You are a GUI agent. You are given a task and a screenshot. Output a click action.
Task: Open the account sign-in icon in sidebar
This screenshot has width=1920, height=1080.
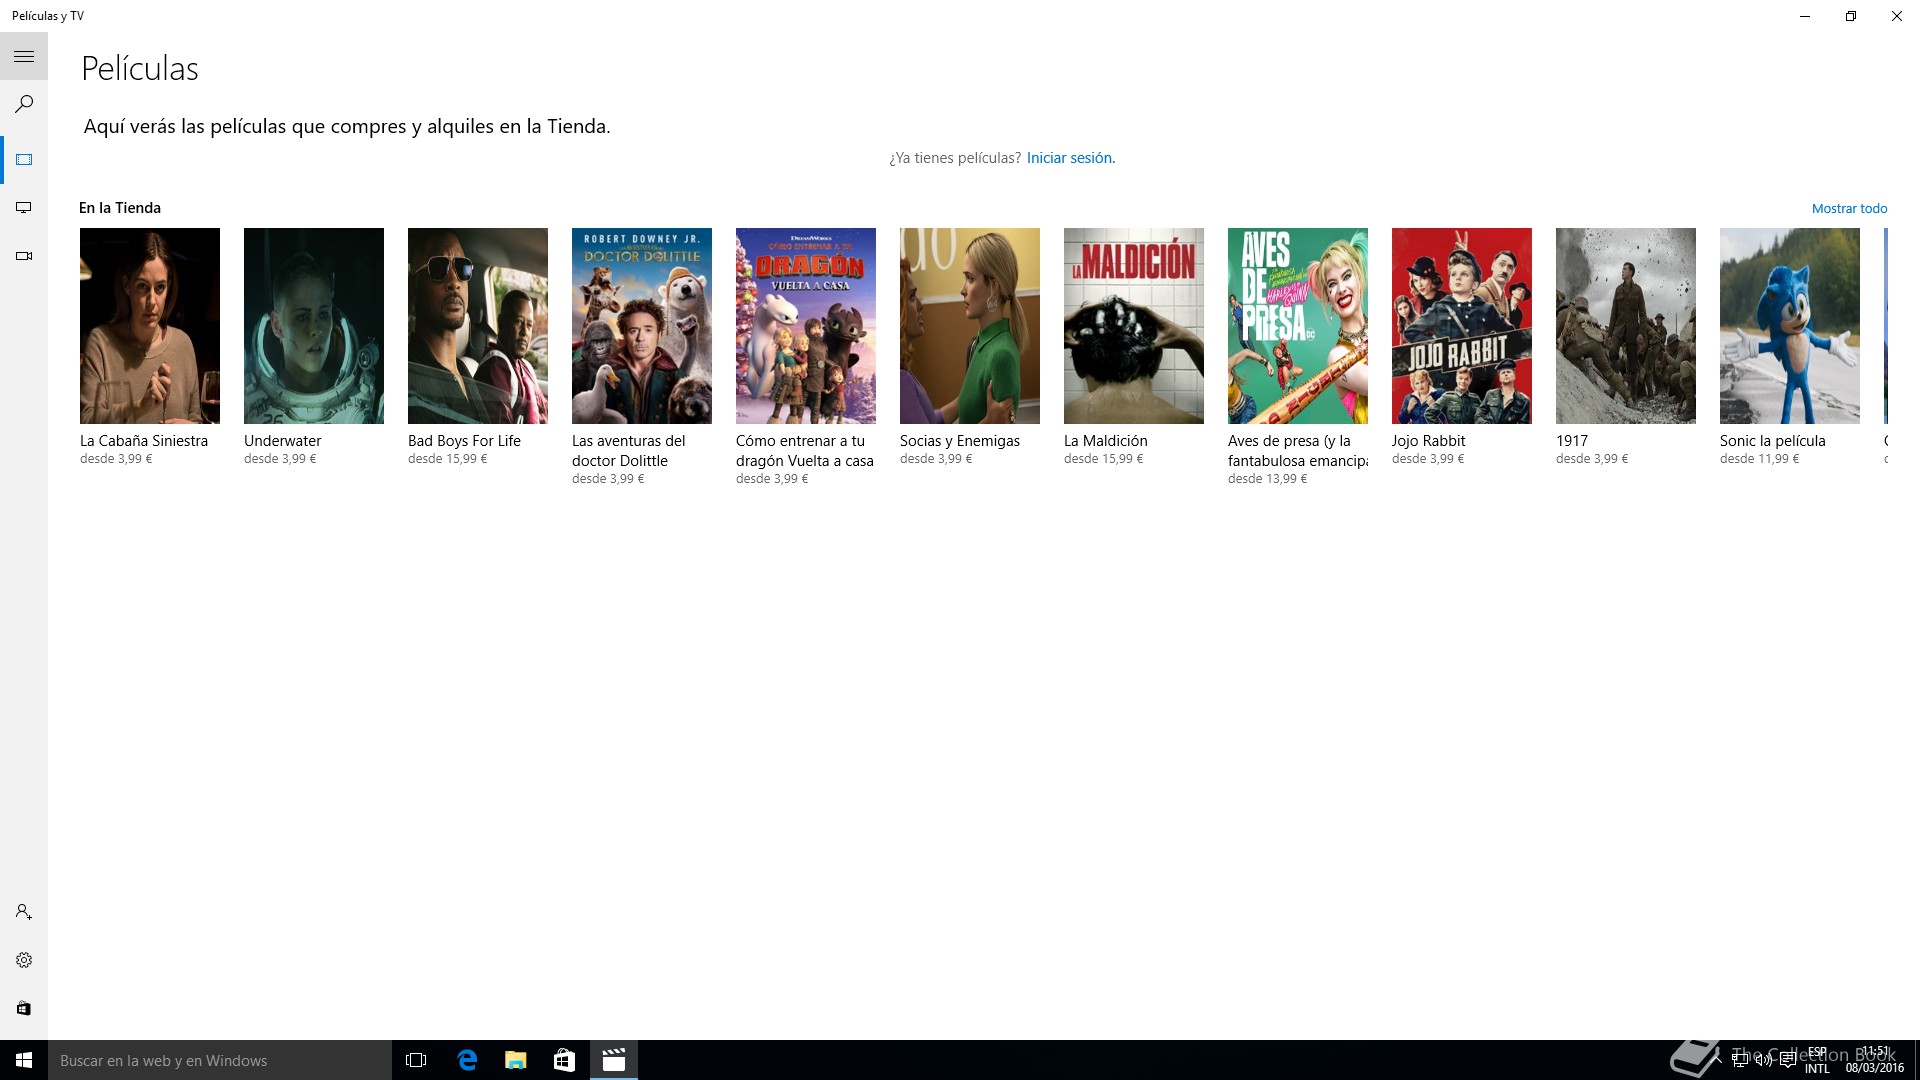tap(24, 912)
